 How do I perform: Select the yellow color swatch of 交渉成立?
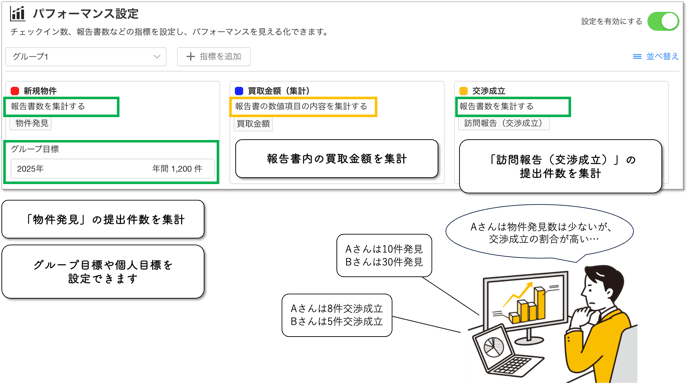(463, 91)
